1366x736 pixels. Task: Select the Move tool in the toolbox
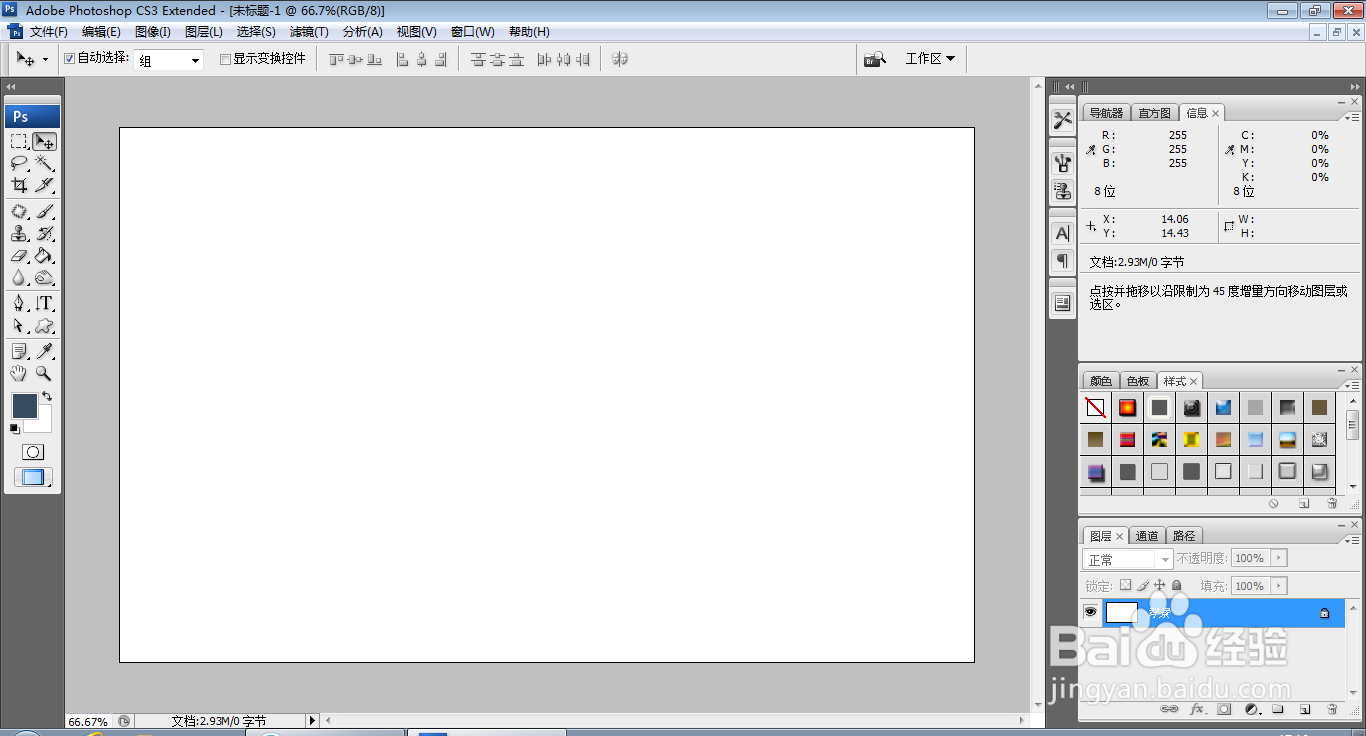[44, 141]
